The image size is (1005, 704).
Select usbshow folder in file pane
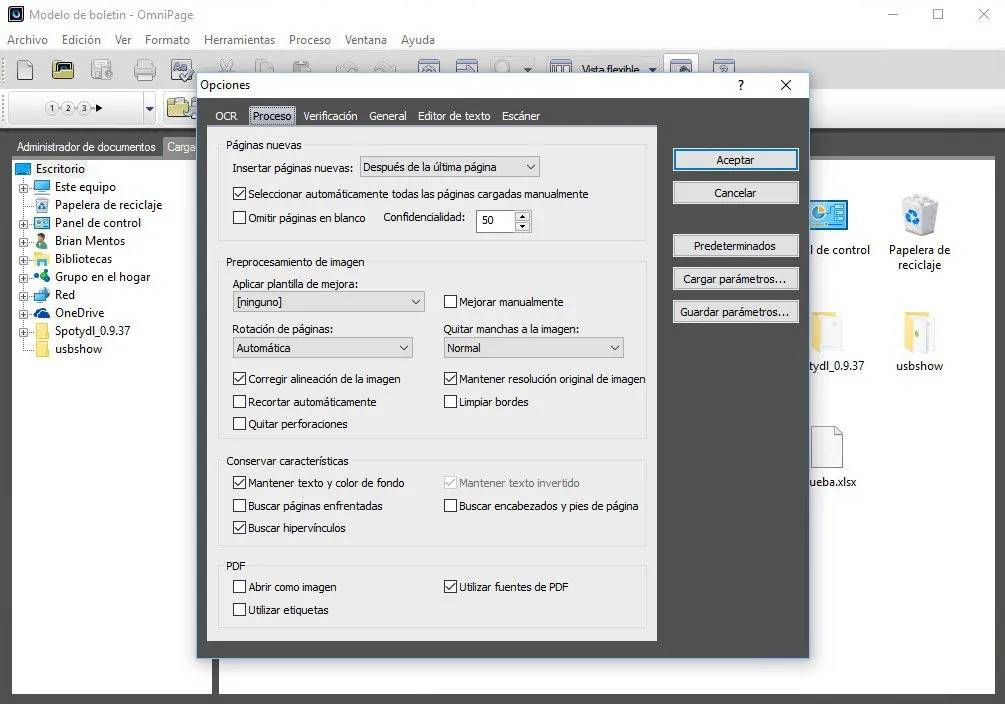pos(919,331)
